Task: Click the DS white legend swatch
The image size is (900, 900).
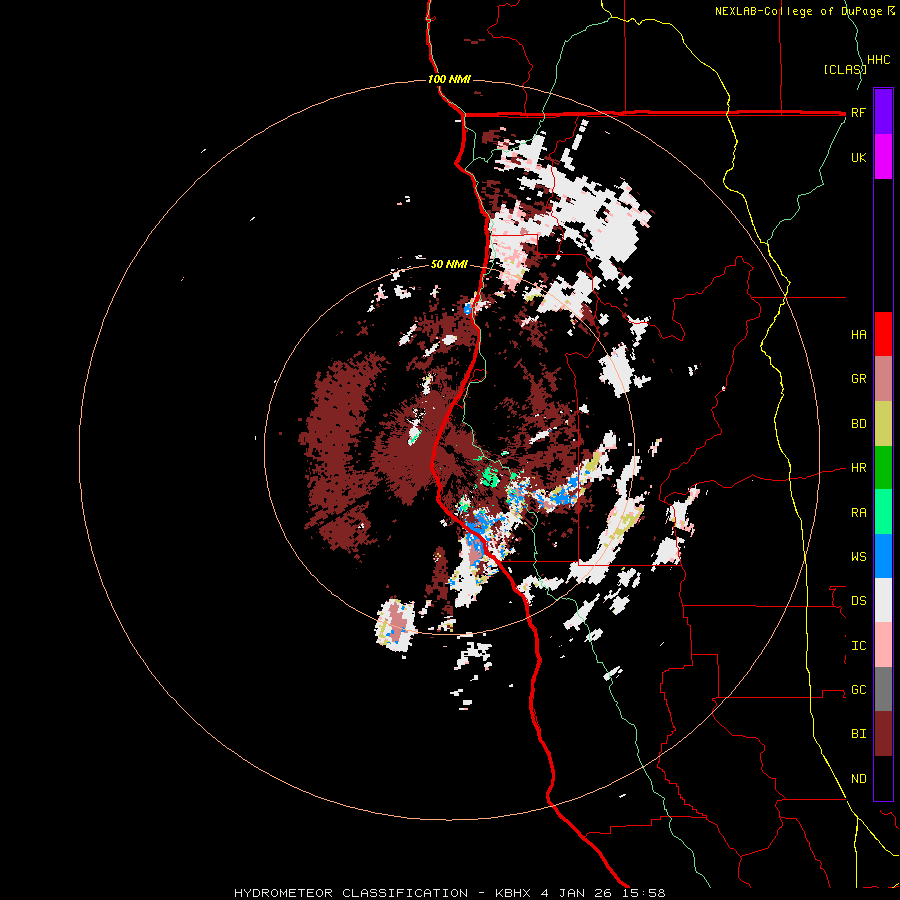Action: coord(883,600)
